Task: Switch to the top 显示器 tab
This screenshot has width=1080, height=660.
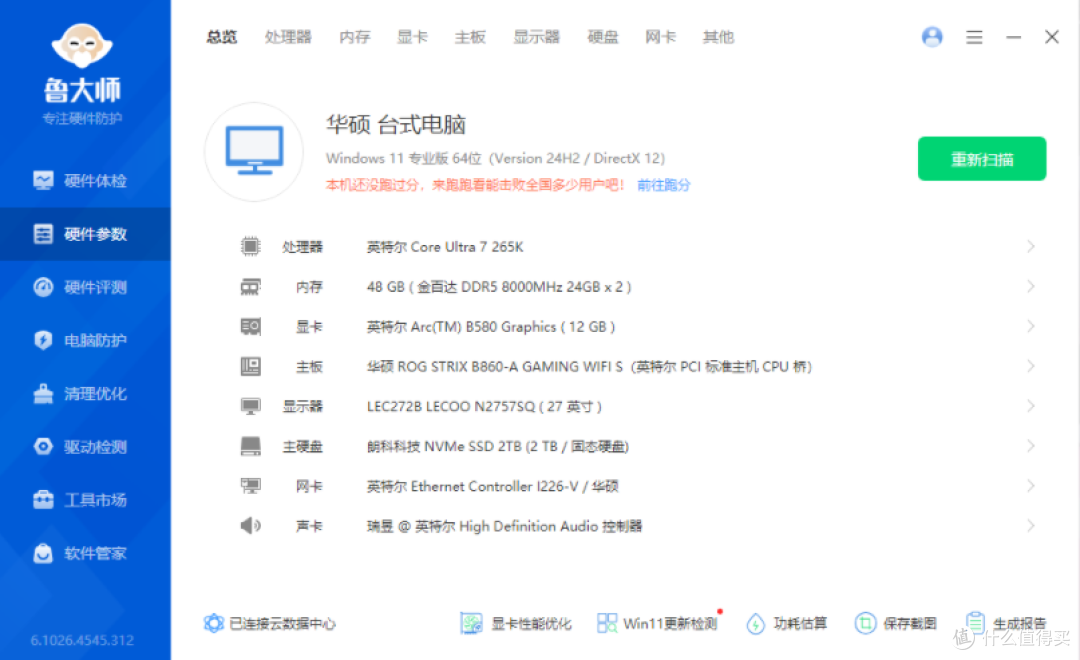Action: point(537,37)
